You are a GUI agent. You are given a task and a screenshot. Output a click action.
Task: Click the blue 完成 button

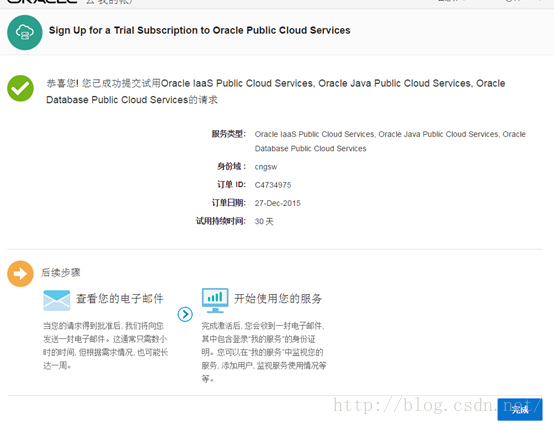point(520,409)
